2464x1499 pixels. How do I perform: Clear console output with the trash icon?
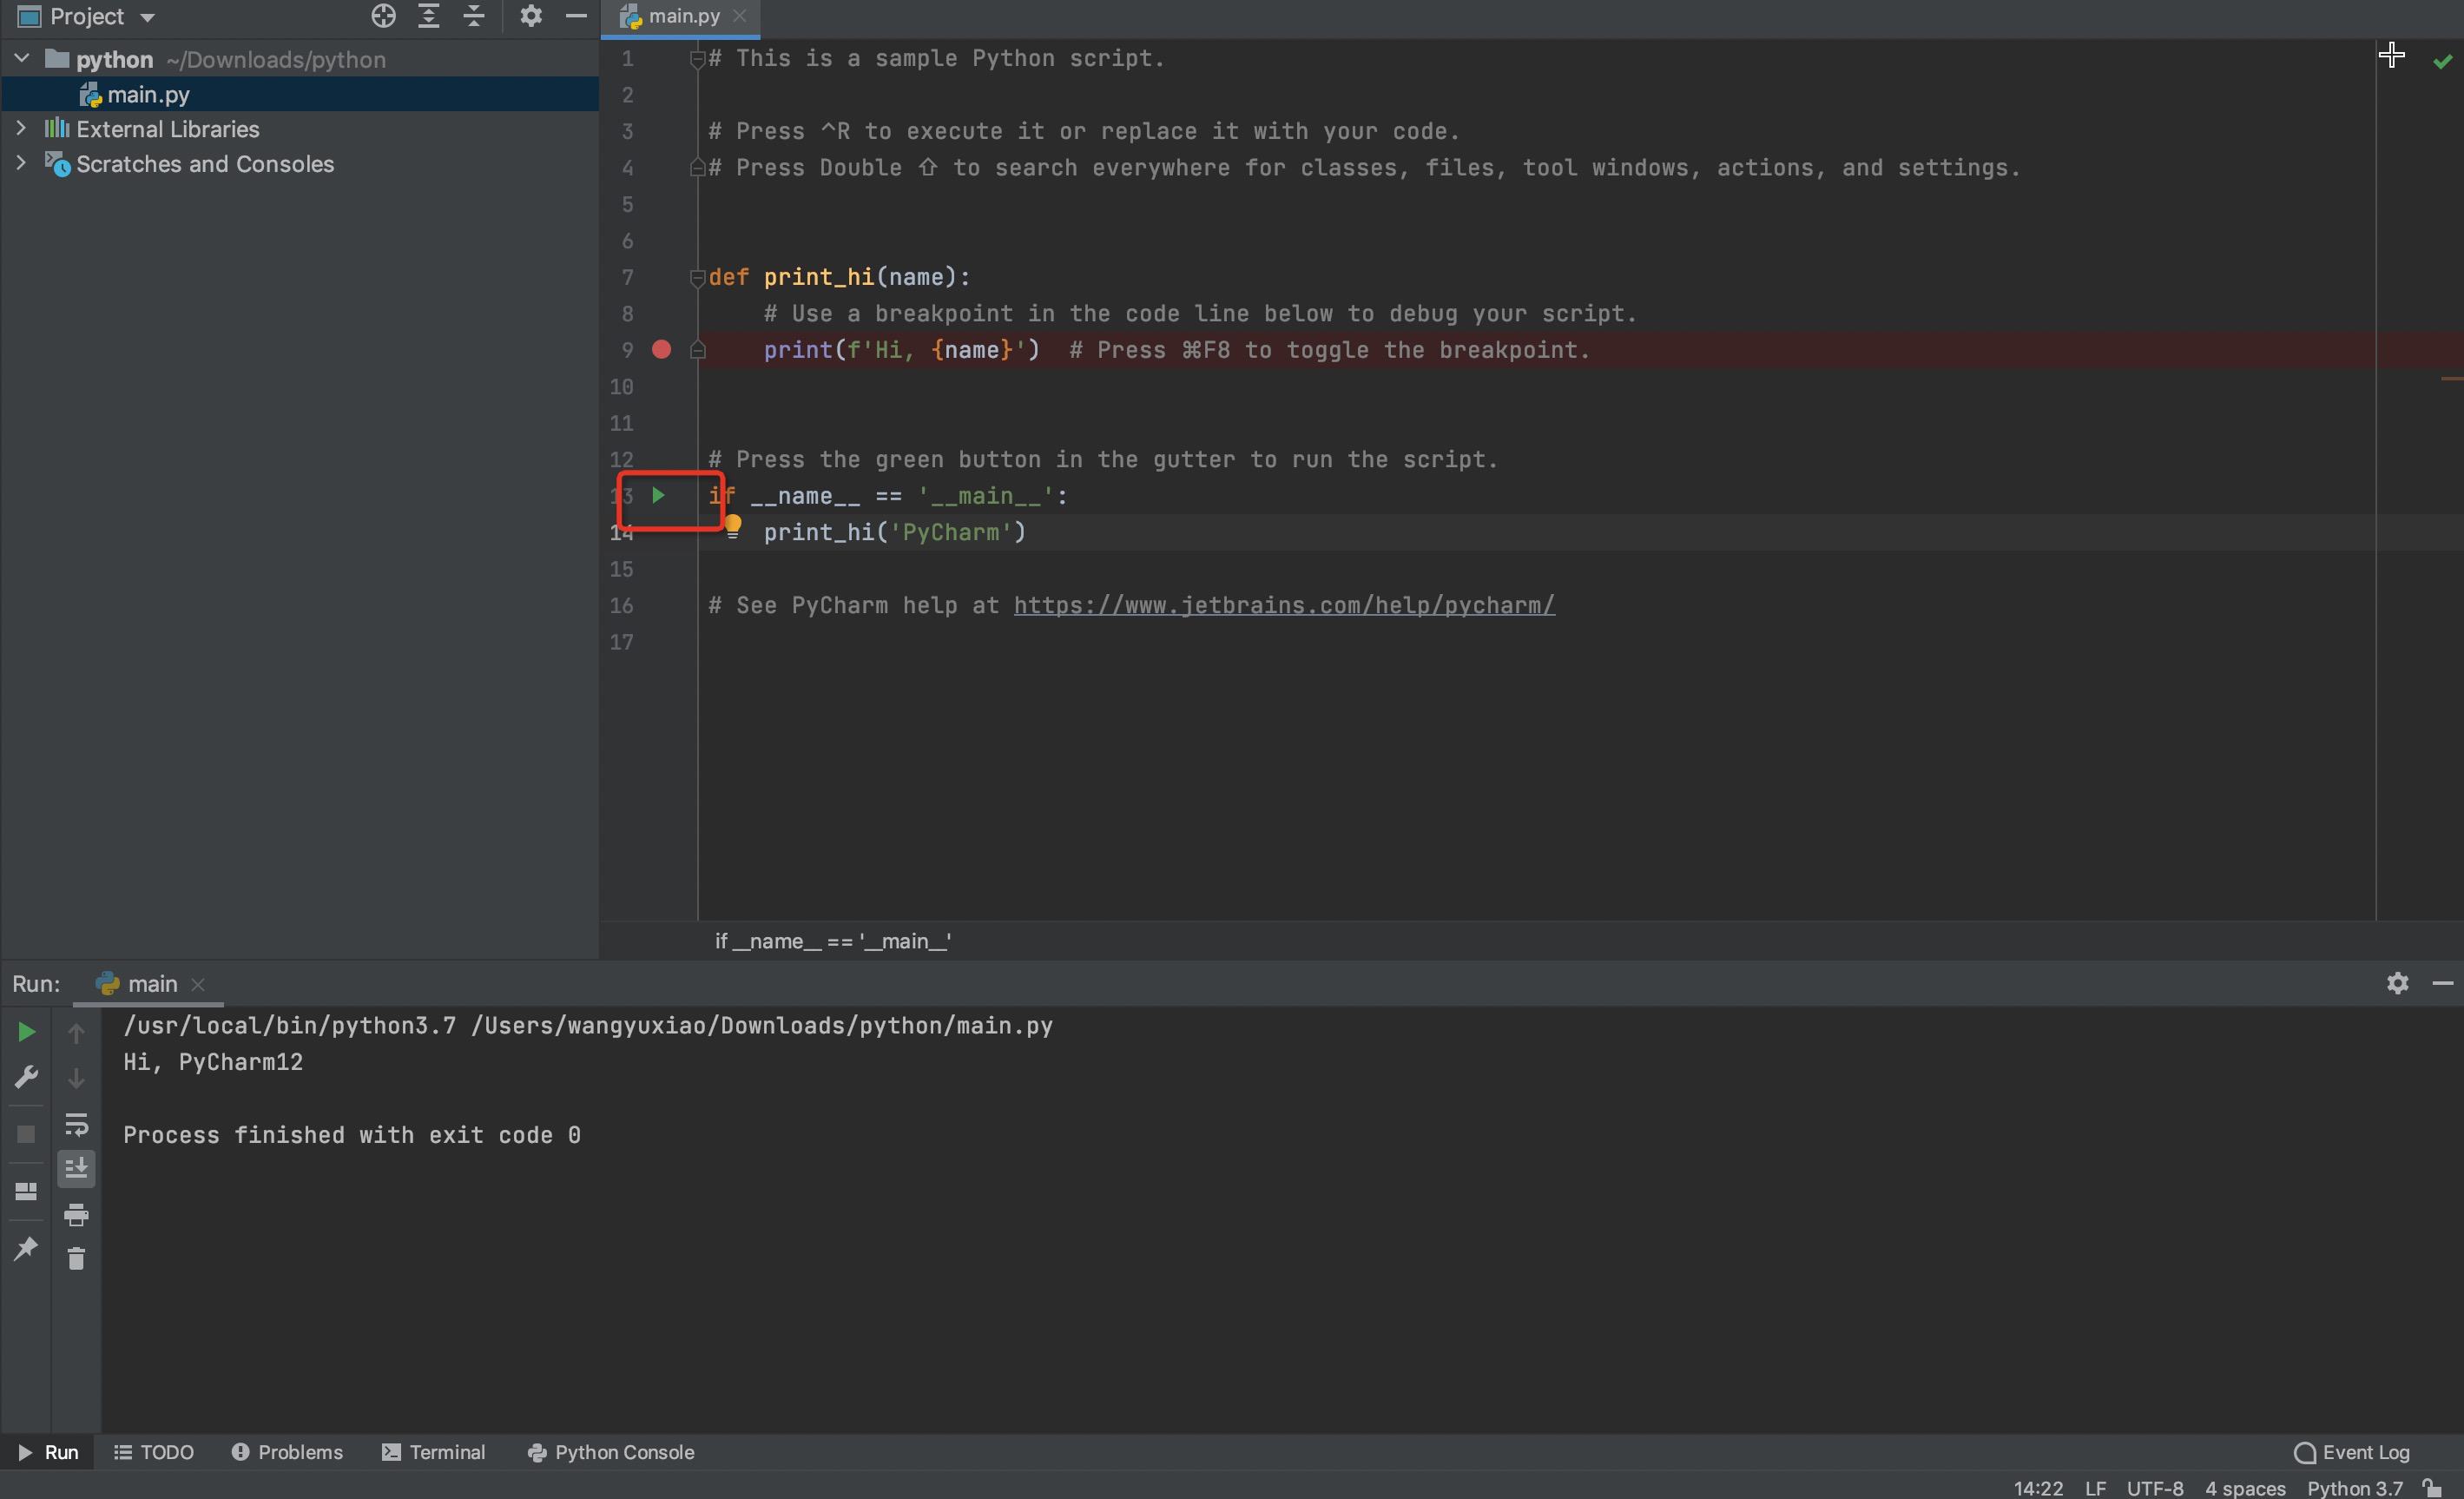click(76, 1258)
